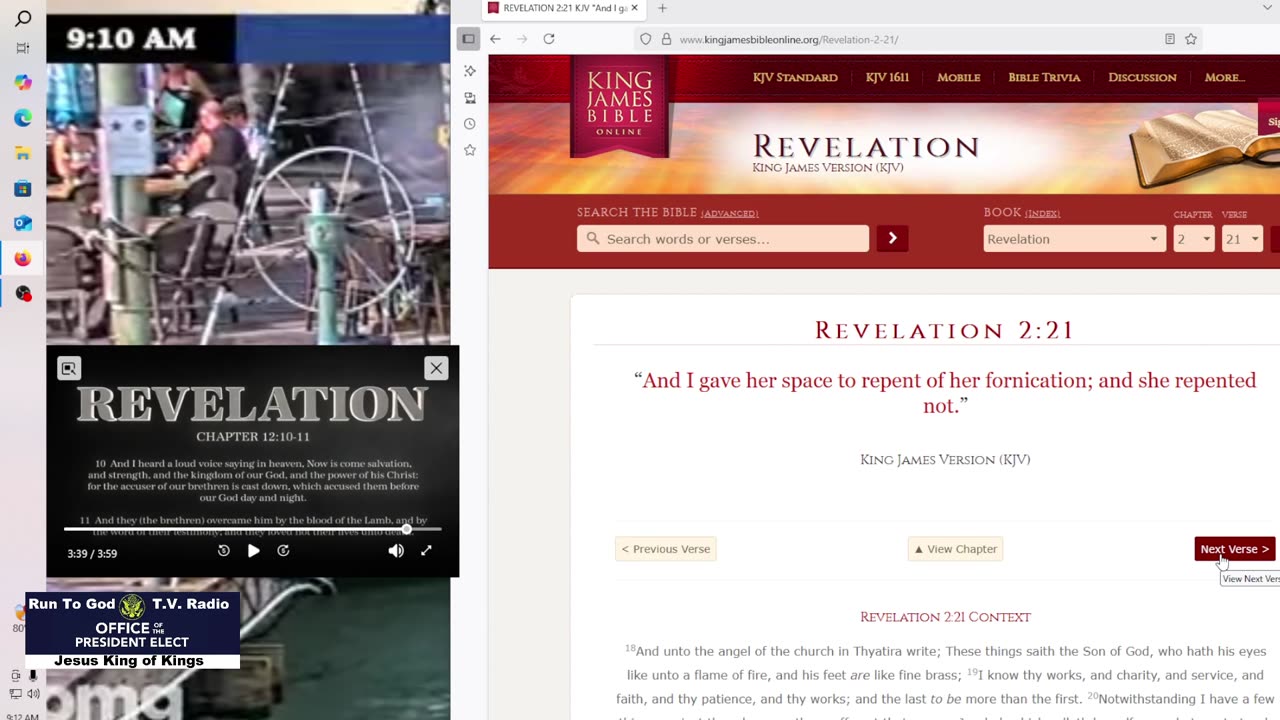Open Microsoft Edge from the taskbar

pos(23,118)
